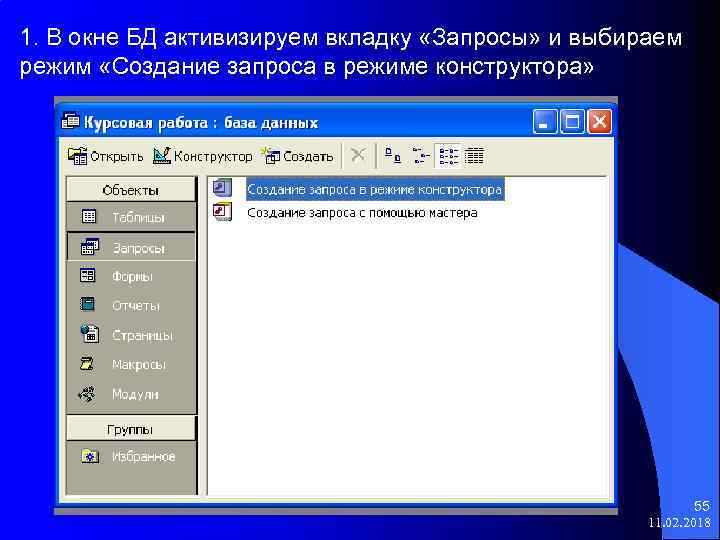Collapse the Группы panel header
The height and width of the screenshot is (540, 720).
click(131, 429)
